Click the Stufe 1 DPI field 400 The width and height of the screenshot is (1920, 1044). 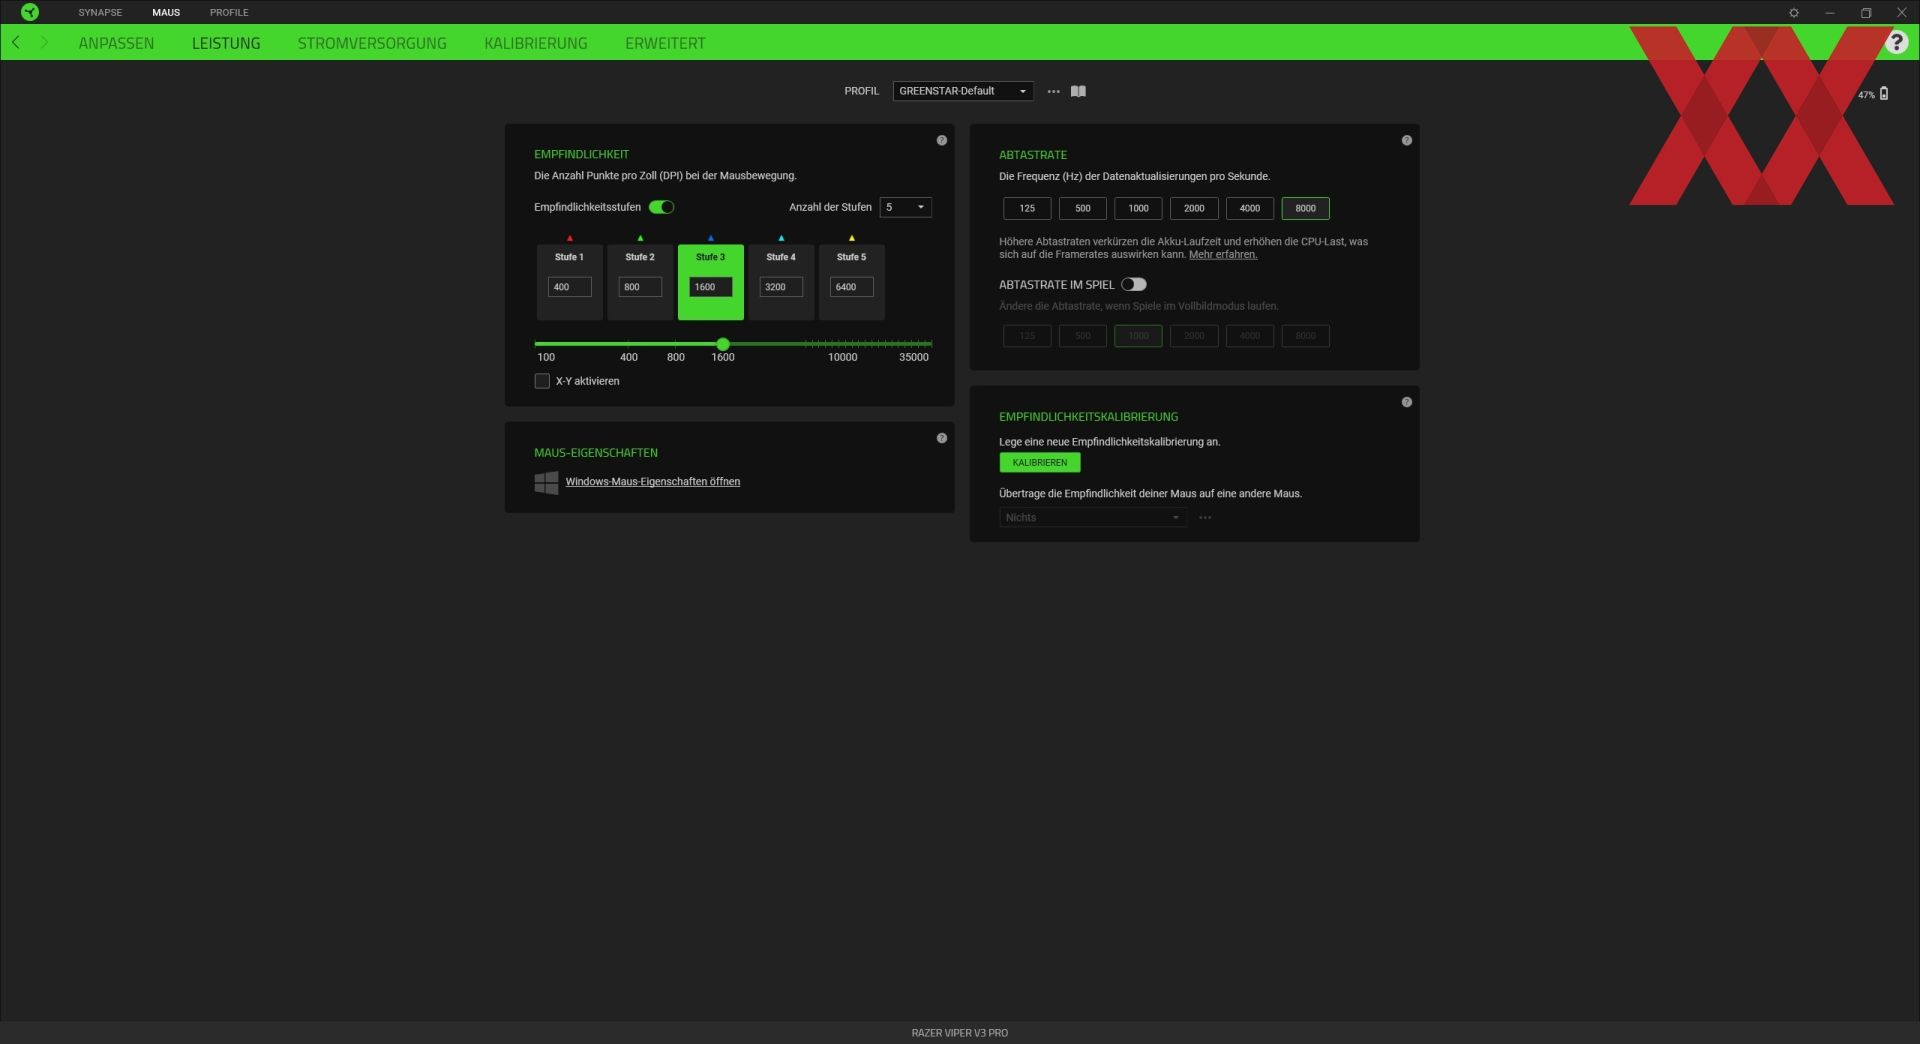point(569,287)
